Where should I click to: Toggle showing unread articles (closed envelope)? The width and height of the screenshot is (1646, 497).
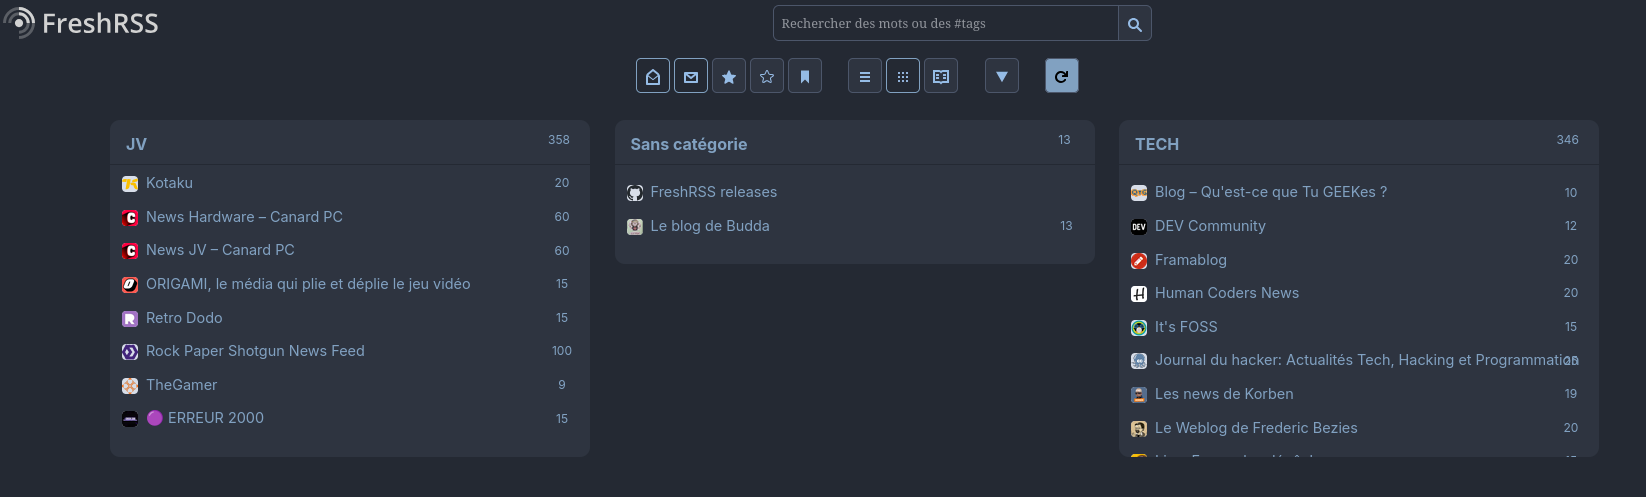point(691,76)
